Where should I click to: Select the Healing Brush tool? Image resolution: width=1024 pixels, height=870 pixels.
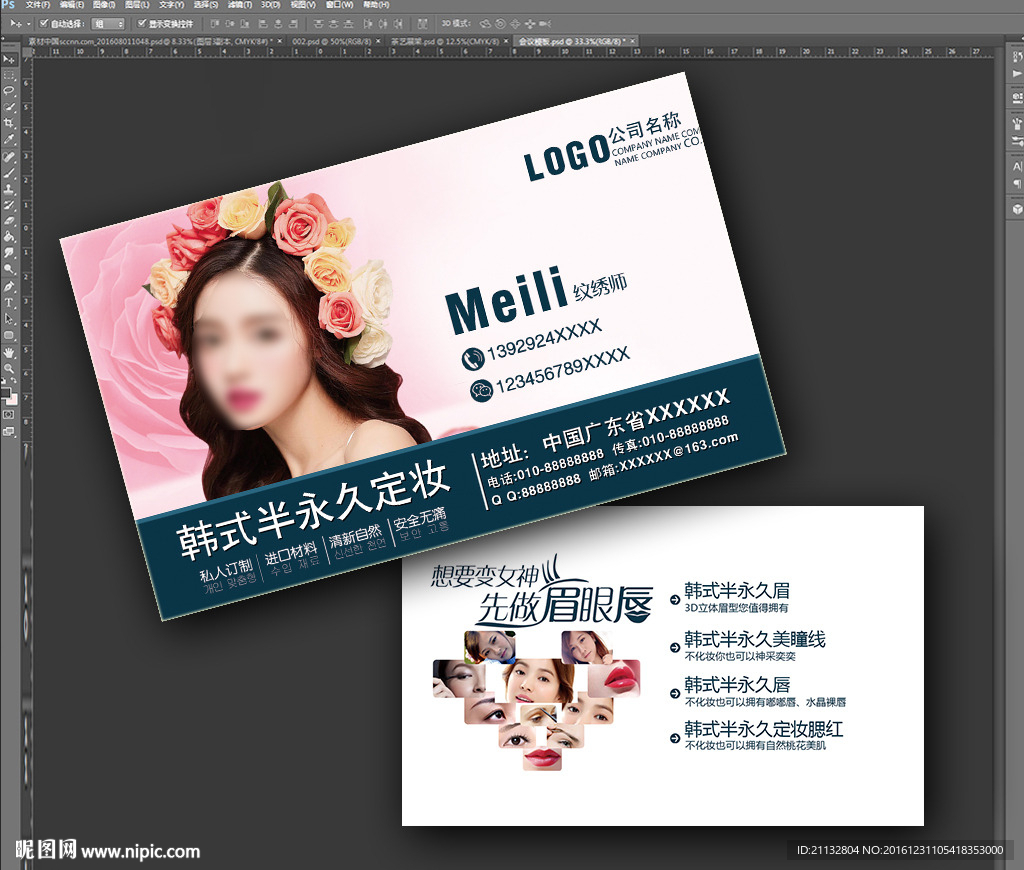tap(8, 157)
